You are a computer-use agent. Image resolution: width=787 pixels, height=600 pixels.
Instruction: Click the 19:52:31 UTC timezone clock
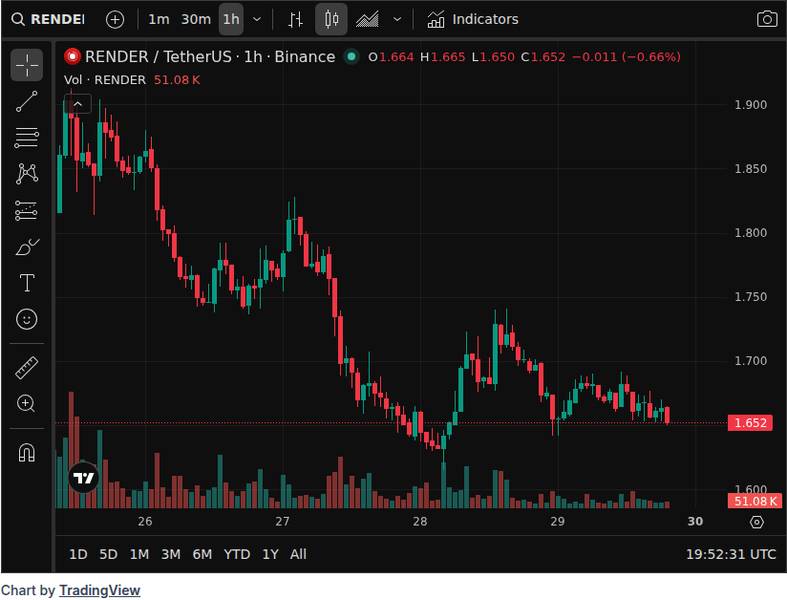point(731,554)
